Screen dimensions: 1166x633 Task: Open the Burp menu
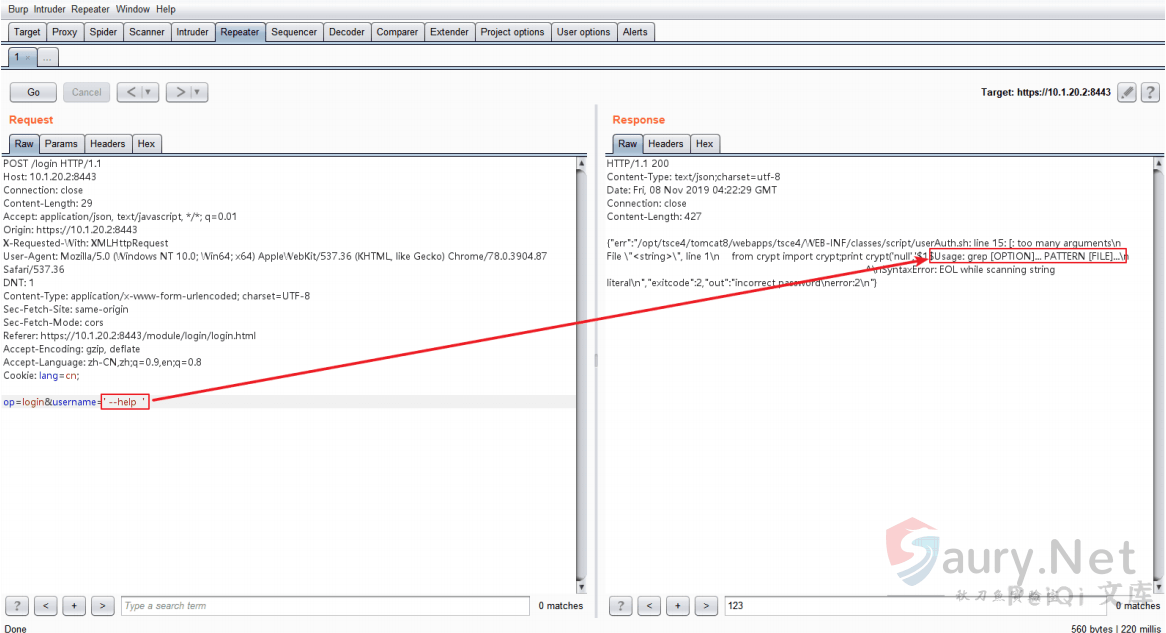click(18, 9)
